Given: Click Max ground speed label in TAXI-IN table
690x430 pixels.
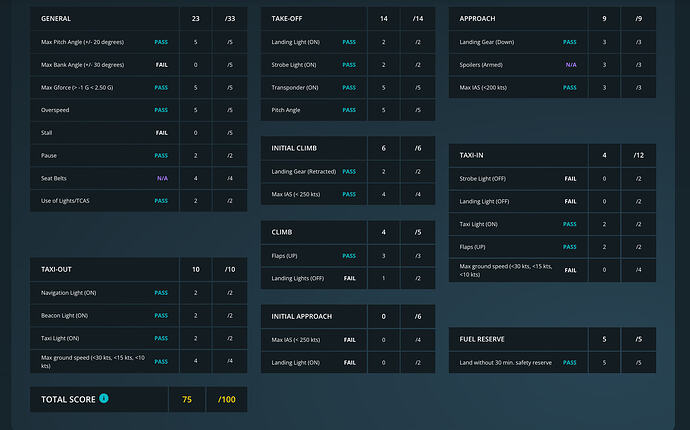Looking at the screenshot, I should [x=506, y=270].
